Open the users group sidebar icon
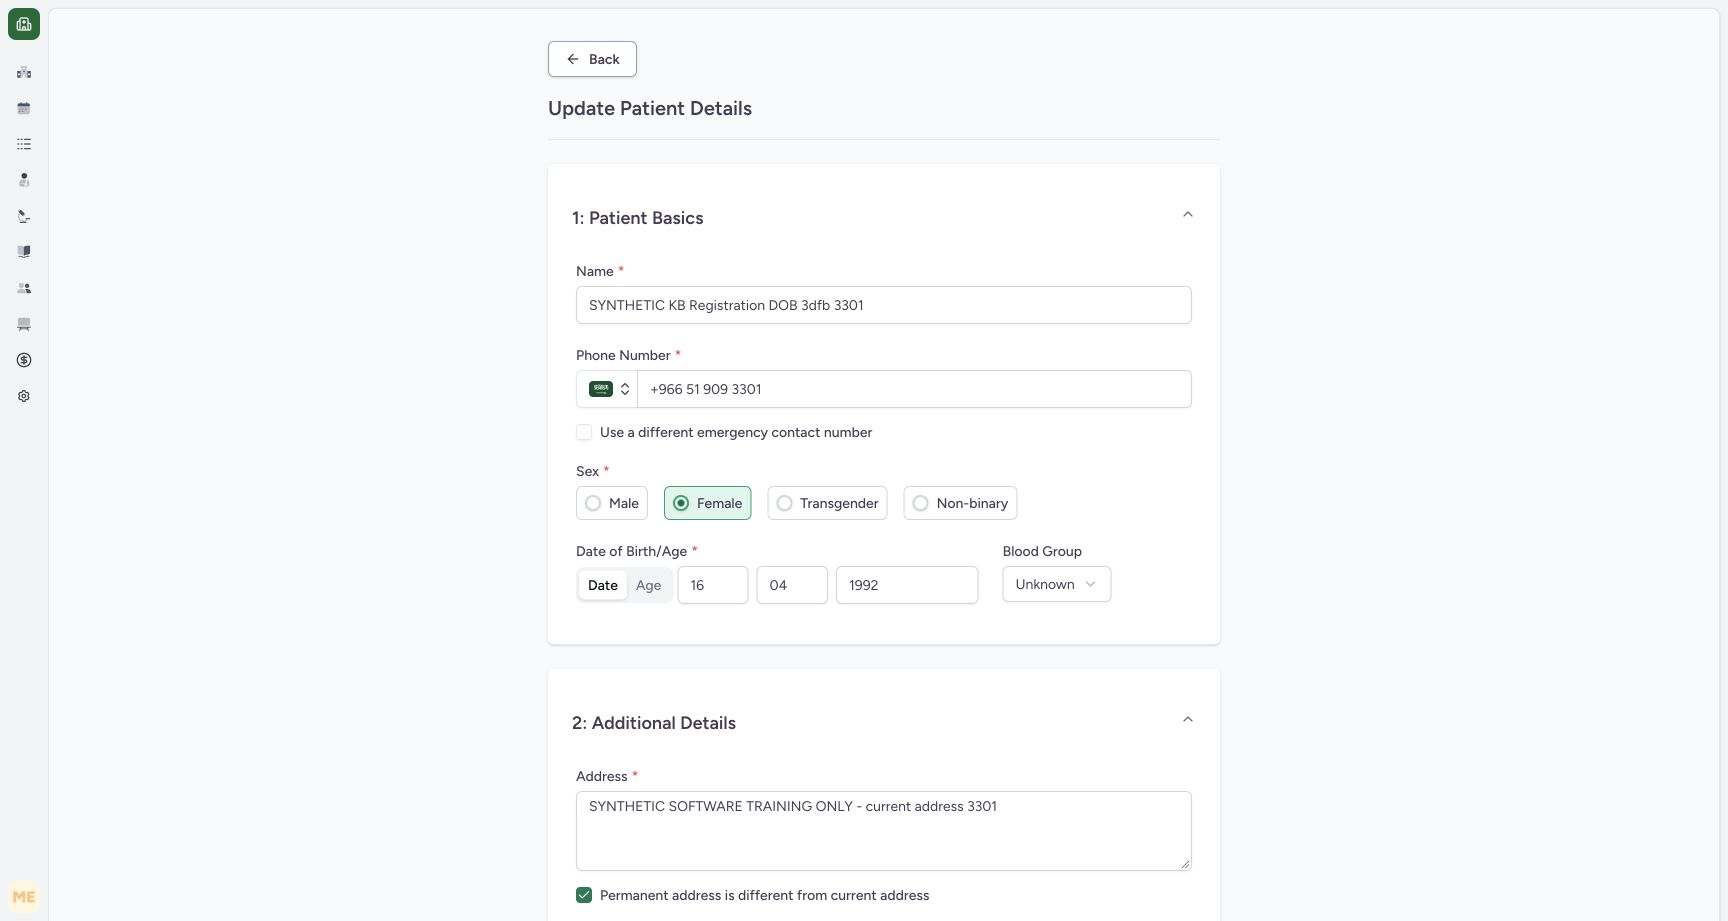1728x921 pixels. pos(24,288)
